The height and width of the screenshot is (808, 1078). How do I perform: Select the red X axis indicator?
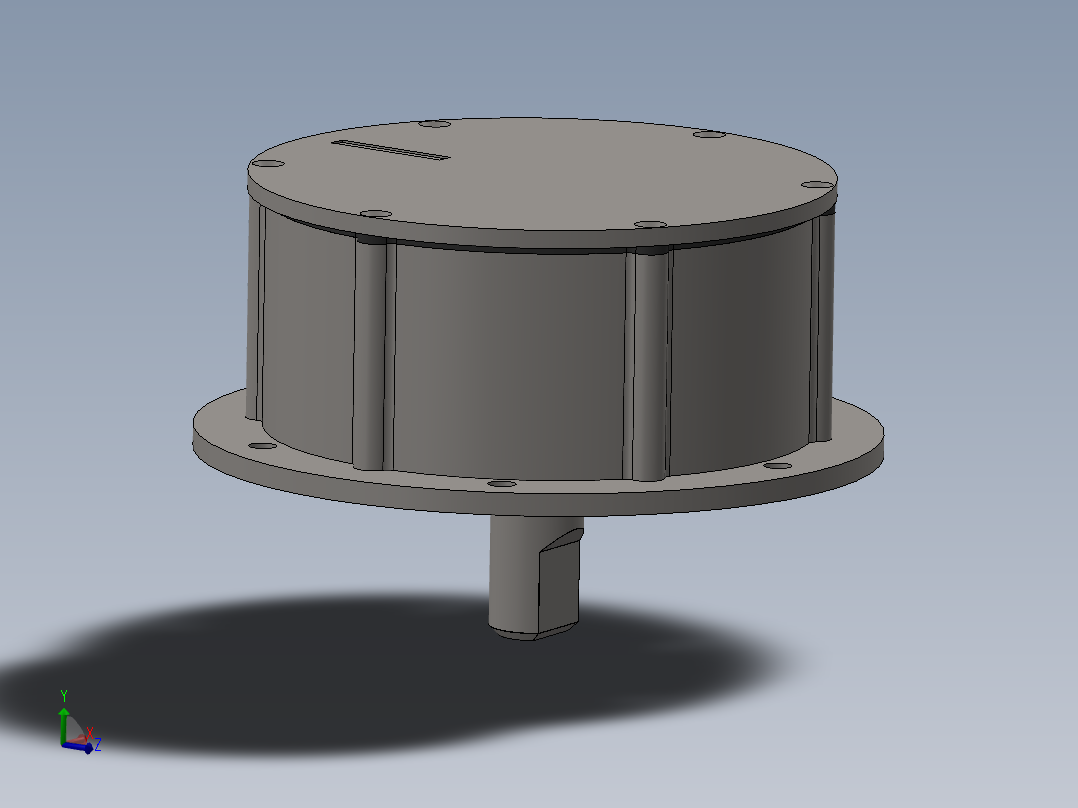pos(91,734)
